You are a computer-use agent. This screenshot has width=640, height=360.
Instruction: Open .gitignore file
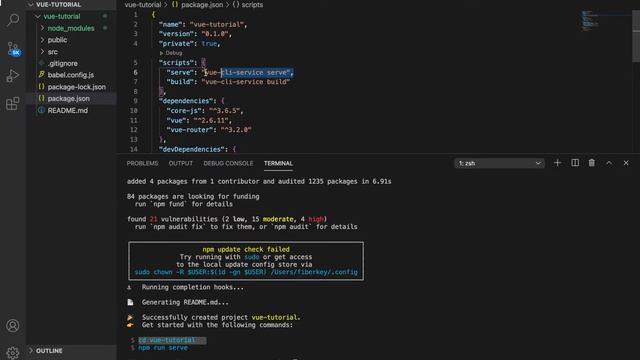tap(62, 63)
